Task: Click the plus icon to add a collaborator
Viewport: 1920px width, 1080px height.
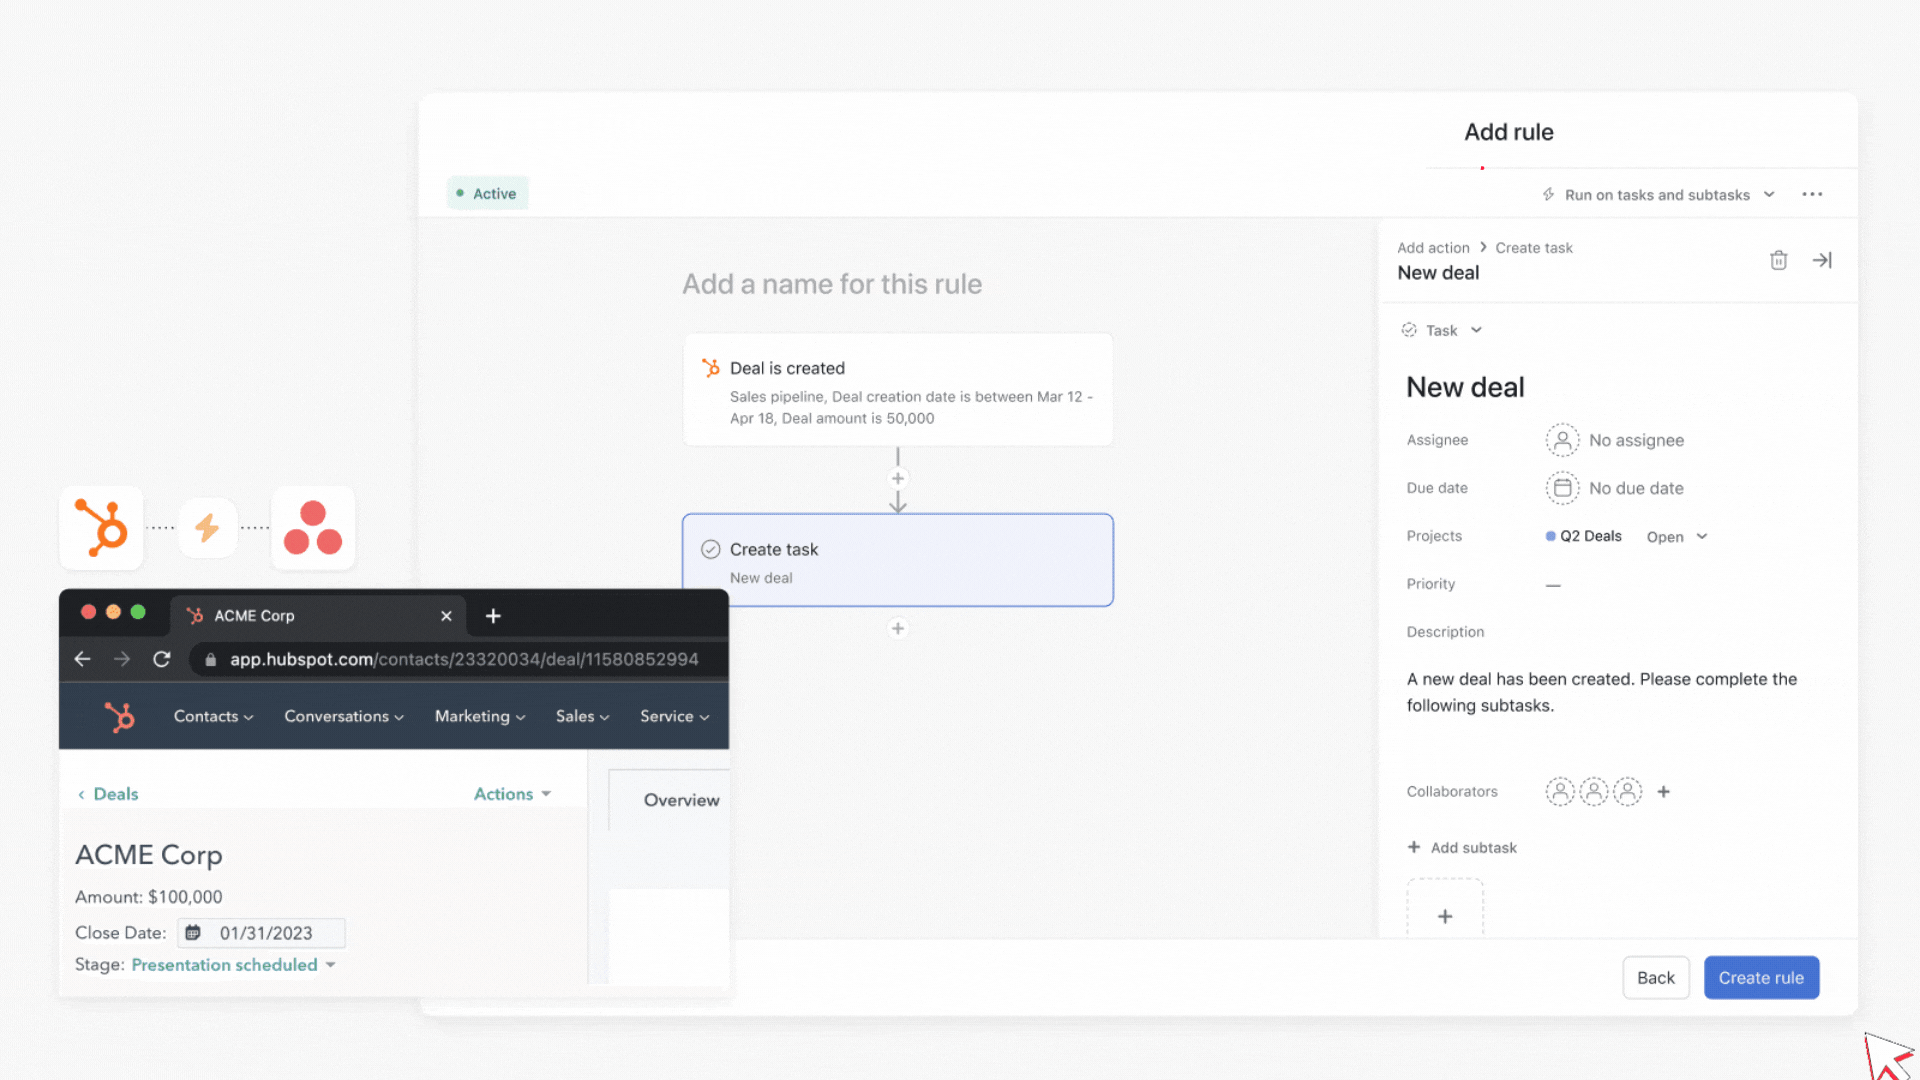Action: [x=1663, y=791]
